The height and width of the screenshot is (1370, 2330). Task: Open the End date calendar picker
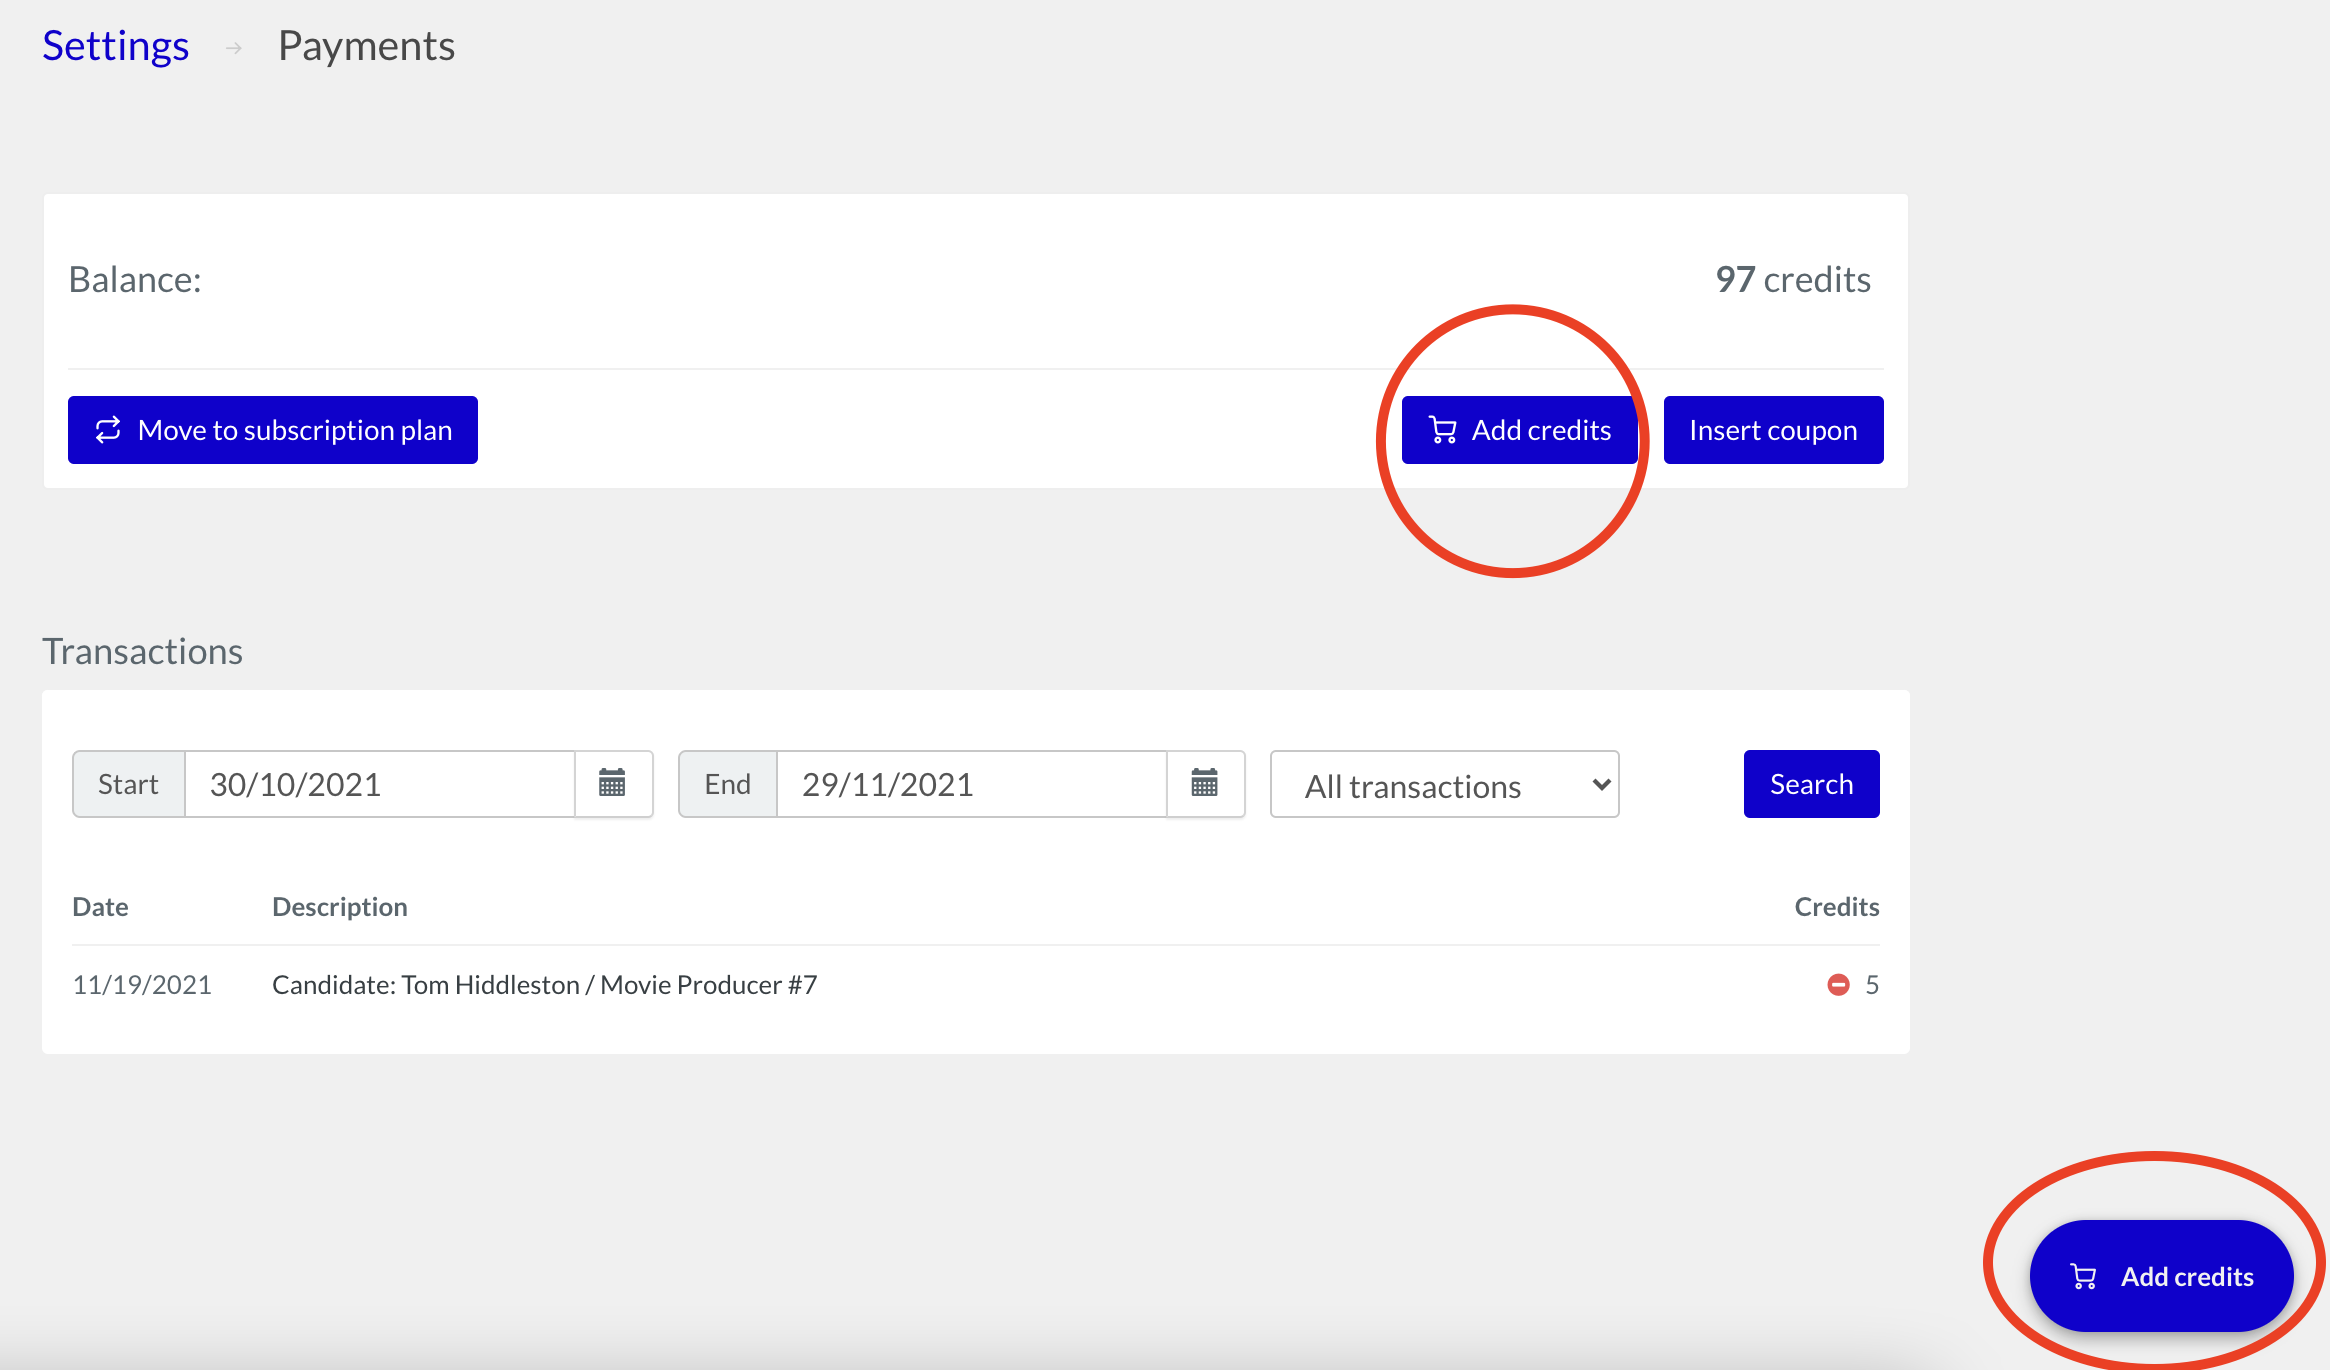1205,784
